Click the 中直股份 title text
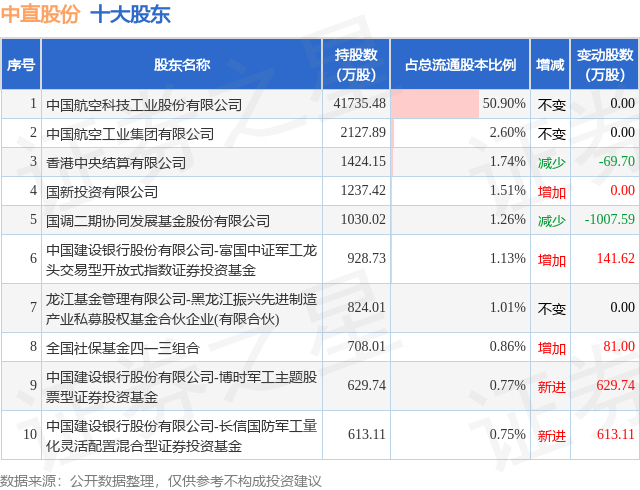 click(x=40, y=14)
